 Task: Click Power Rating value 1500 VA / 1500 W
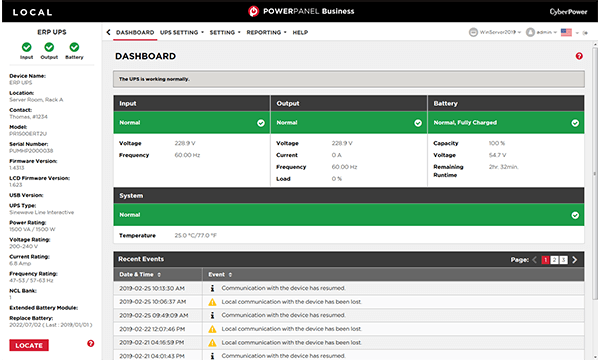pyautogui.click(x=32, y=230)
